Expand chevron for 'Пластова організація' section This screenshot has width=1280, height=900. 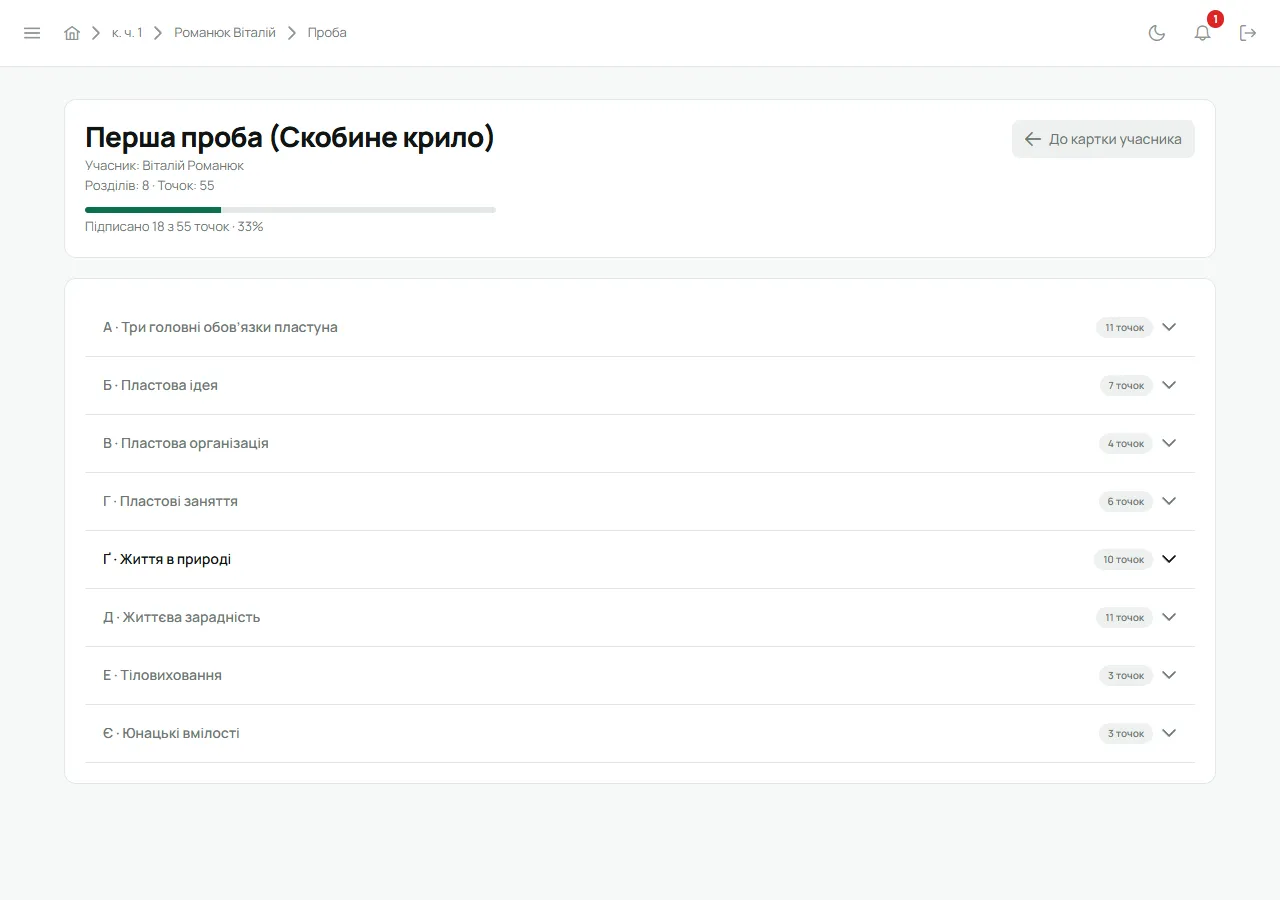[1169, 443]
